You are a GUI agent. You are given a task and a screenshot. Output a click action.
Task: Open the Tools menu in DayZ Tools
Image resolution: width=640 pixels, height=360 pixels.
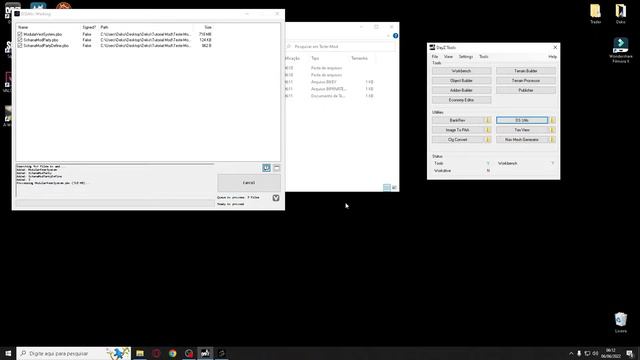[x=483, y=57]
